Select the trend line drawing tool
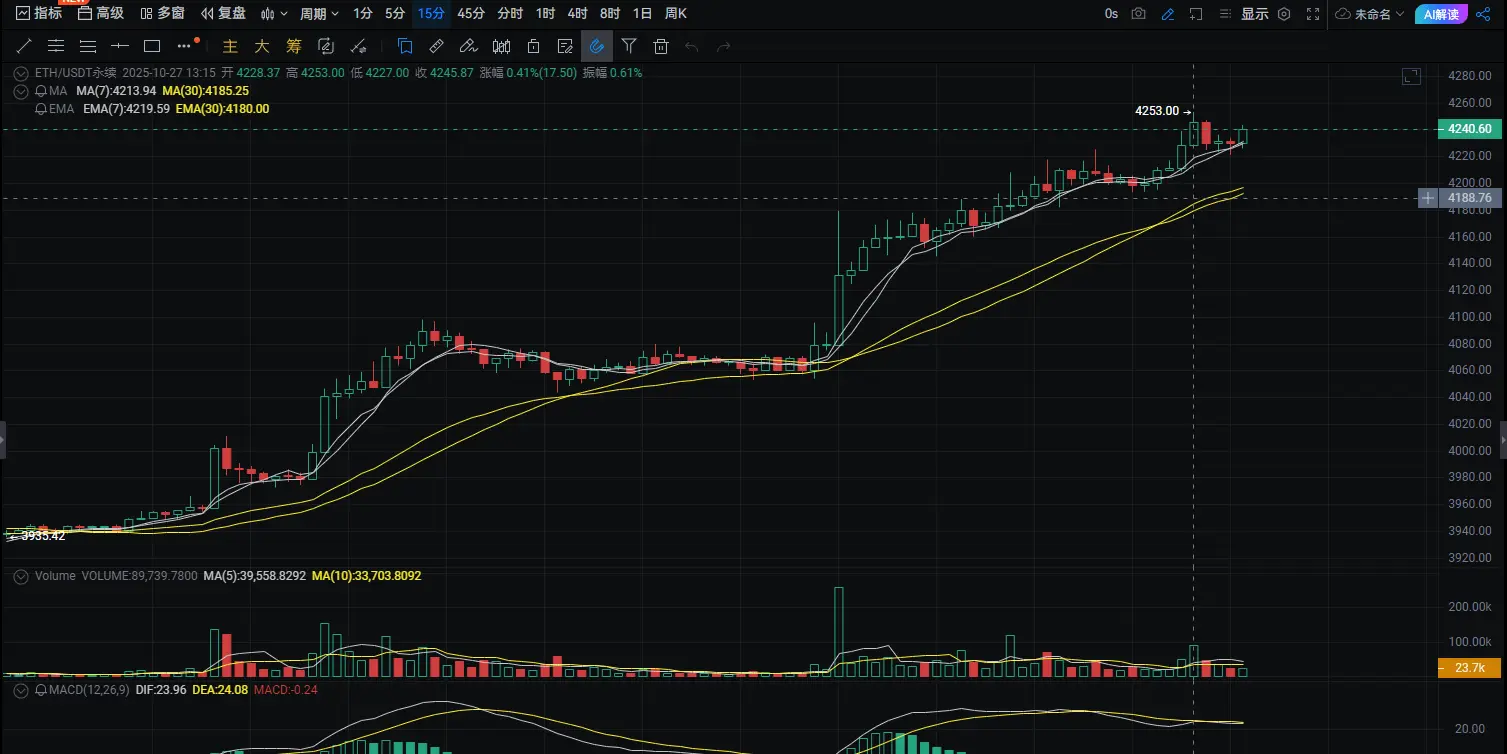This screenshot has height=754, width=1507. click(24, 46)
